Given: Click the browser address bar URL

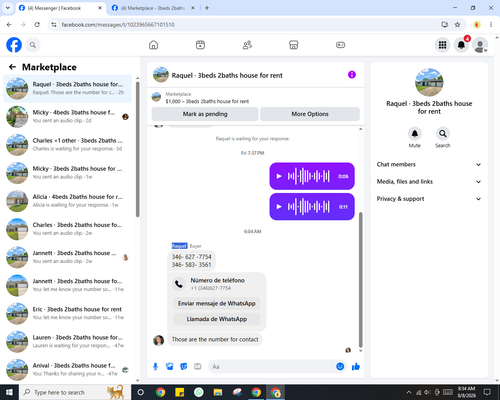Looking at the screenshot, I should click(x=118, y=25).
